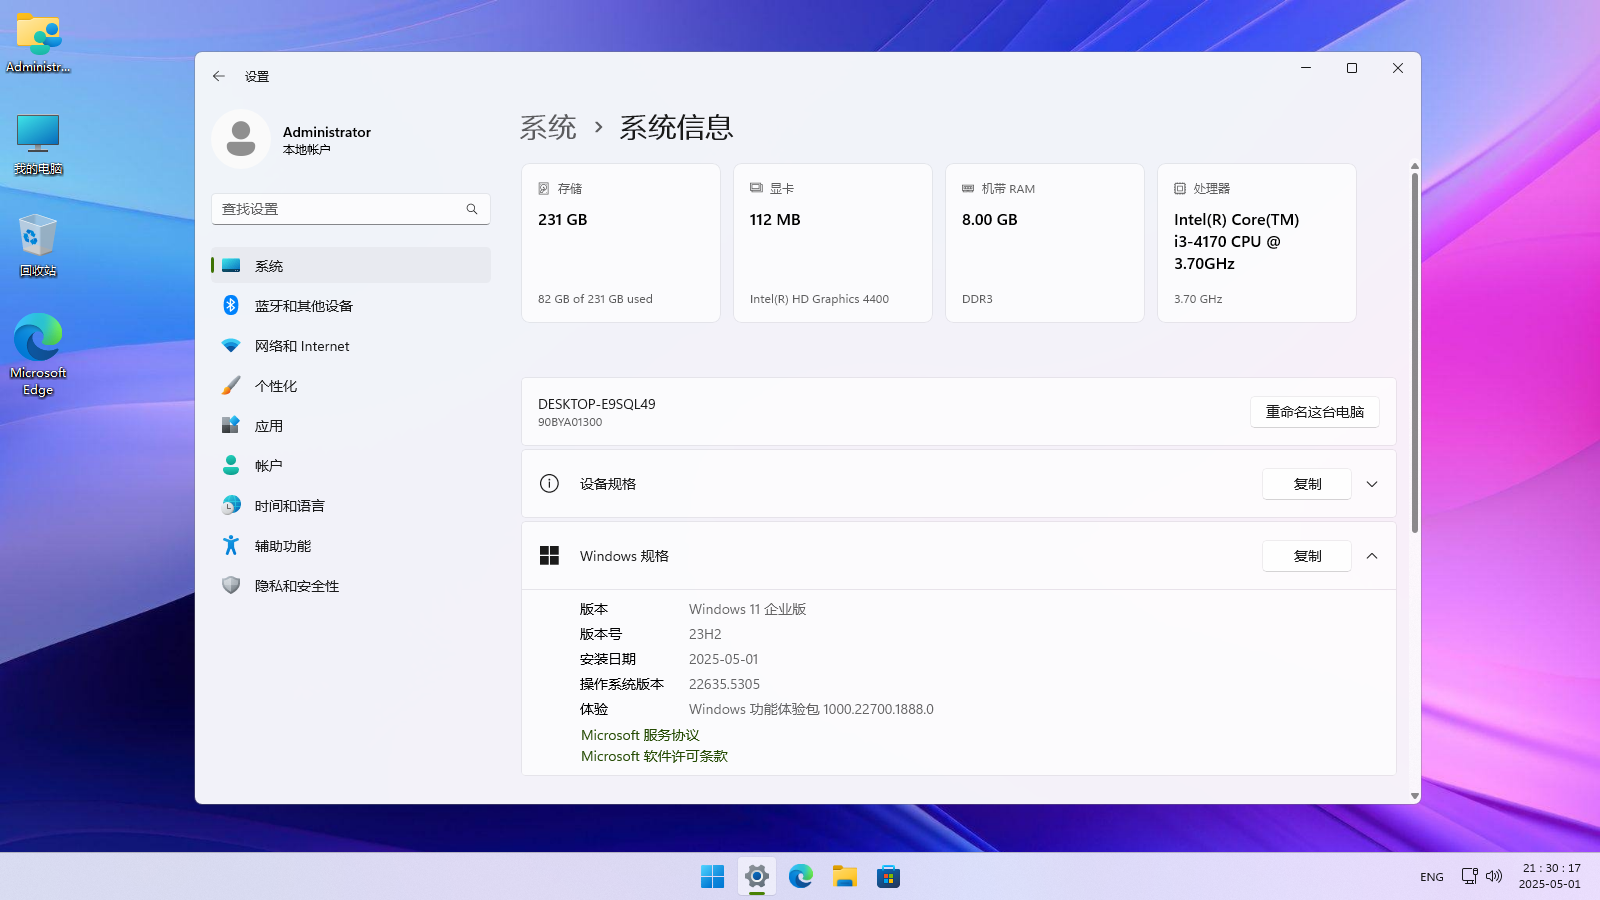Copy the Windows 规格 details
1600x900 pixels.
point(1307,556)
